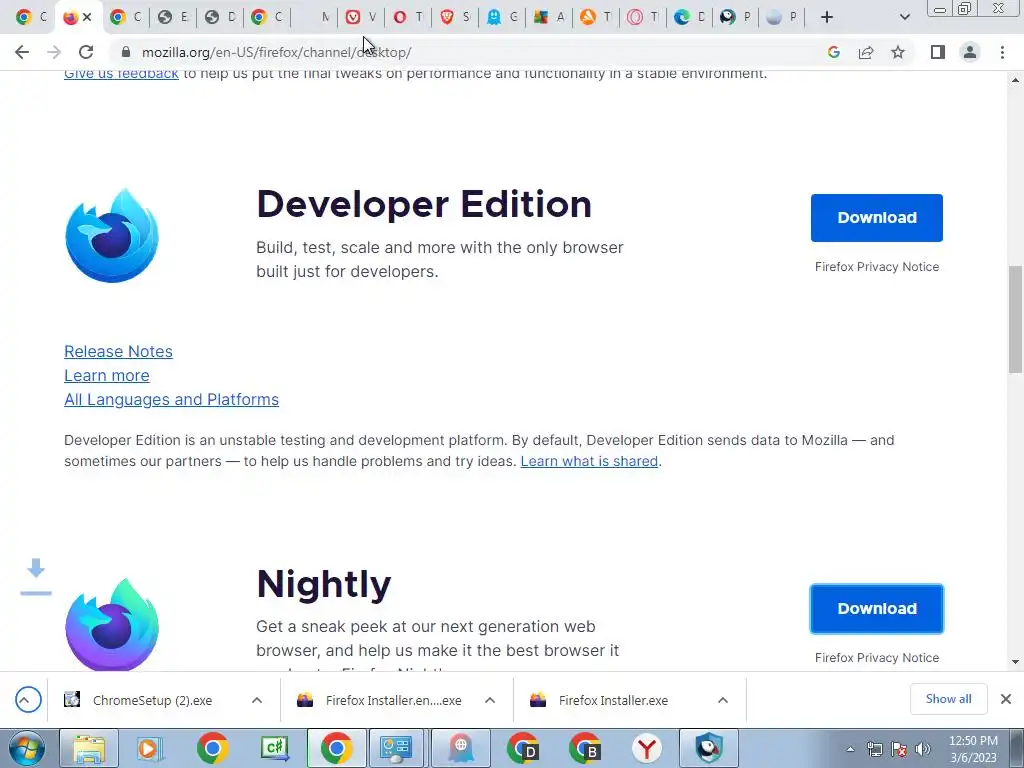Open Chrome with B badge on taskbar

click(584, 748)
